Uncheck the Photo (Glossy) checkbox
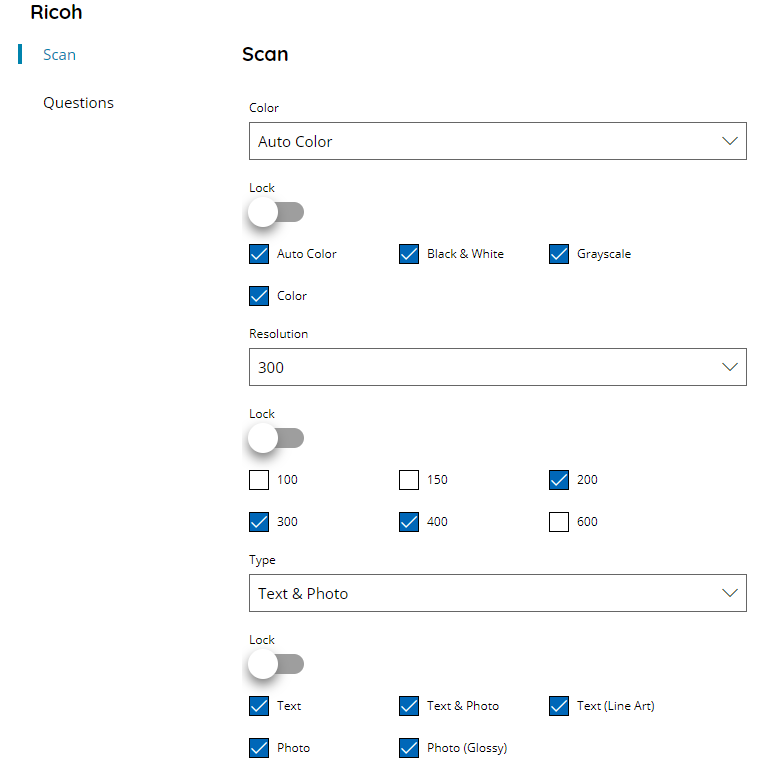Viewport: 772px width, 770px height. coord(409,748)
